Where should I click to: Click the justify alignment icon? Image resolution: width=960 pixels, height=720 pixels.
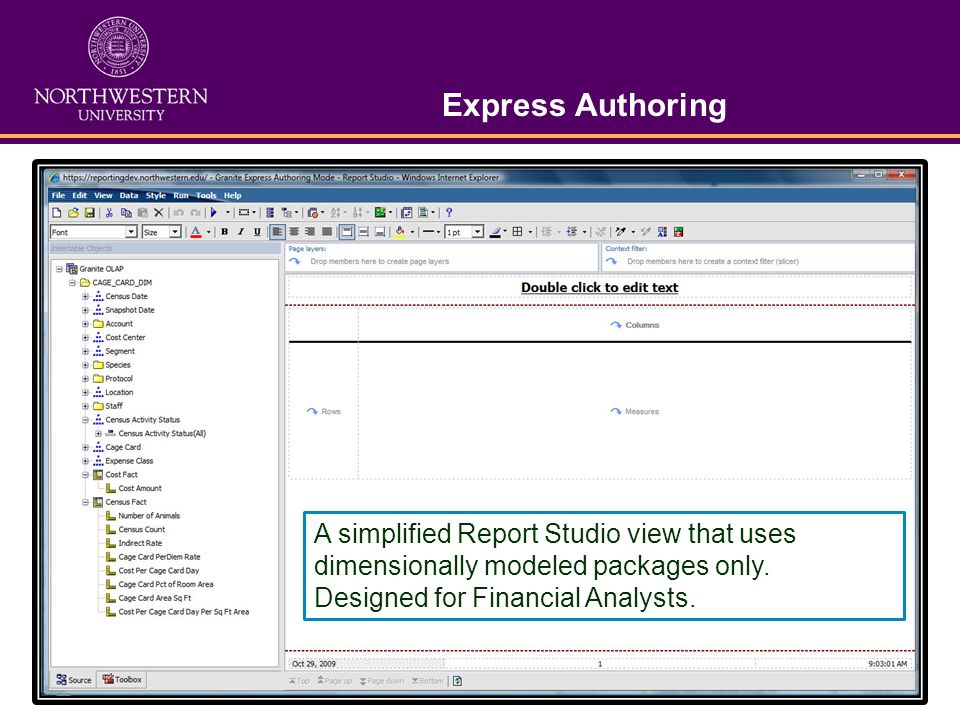coord(327,231)
